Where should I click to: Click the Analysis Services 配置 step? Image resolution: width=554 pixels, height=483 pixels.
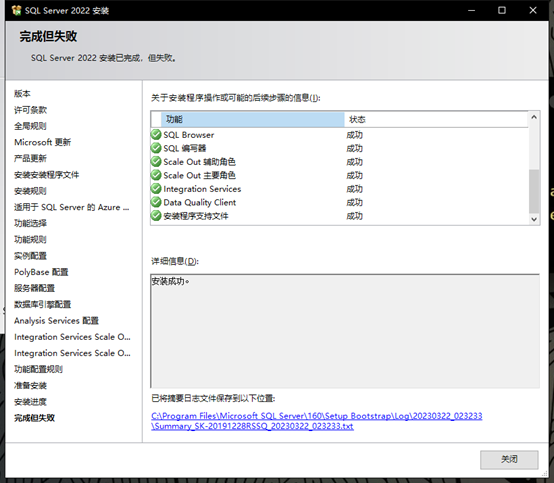[57, 320]
